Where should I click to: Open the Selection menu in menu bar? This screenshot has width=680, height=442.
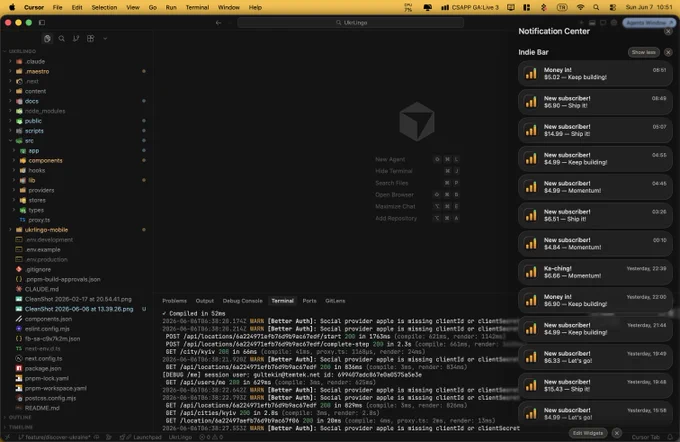104,7
